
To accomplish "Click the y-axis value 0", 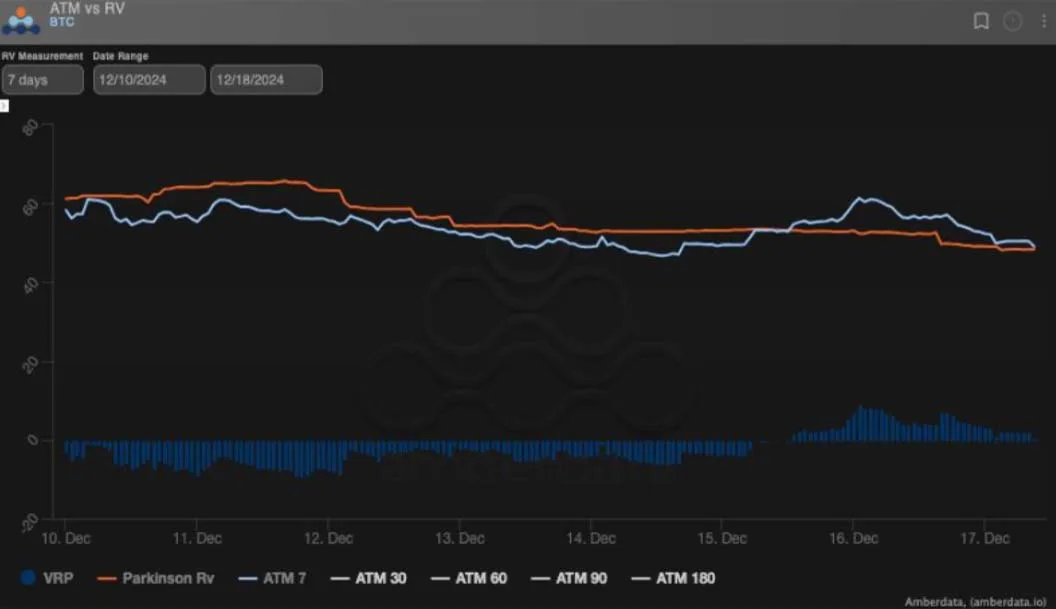I will point(33,440).
